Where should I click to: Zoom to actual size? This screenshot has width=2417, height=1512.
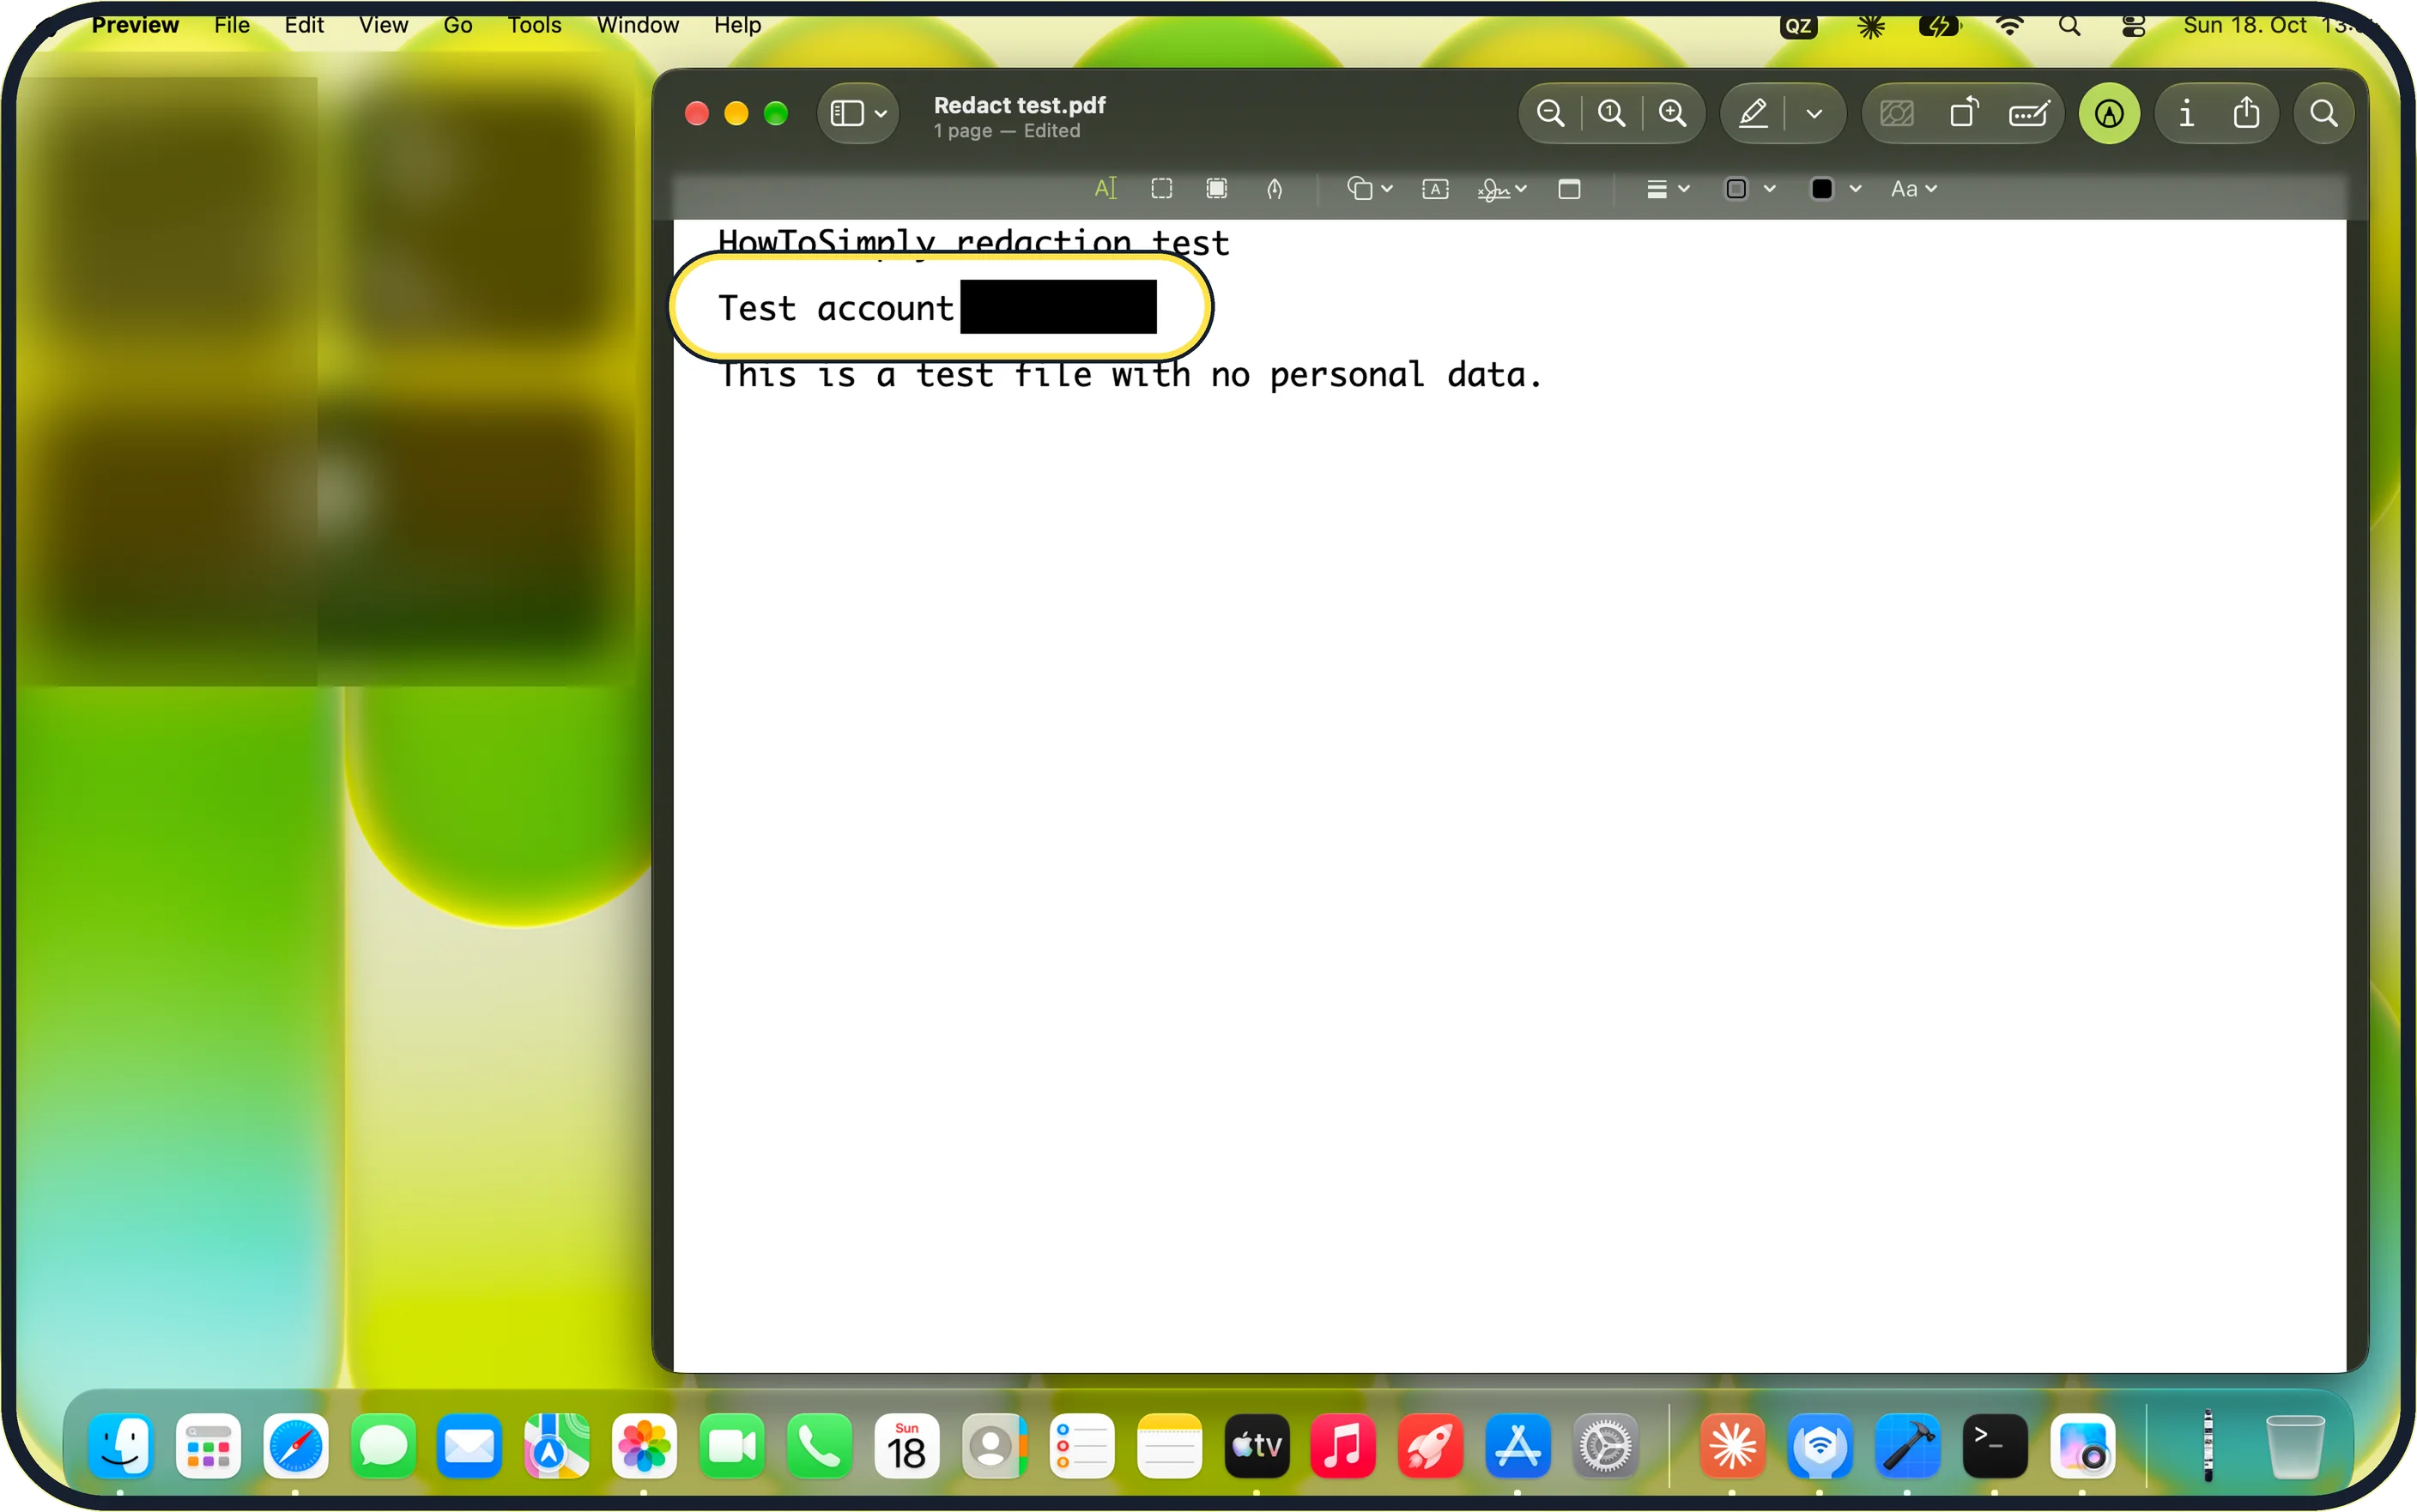pyautogui.click(x=1611, y=113)
